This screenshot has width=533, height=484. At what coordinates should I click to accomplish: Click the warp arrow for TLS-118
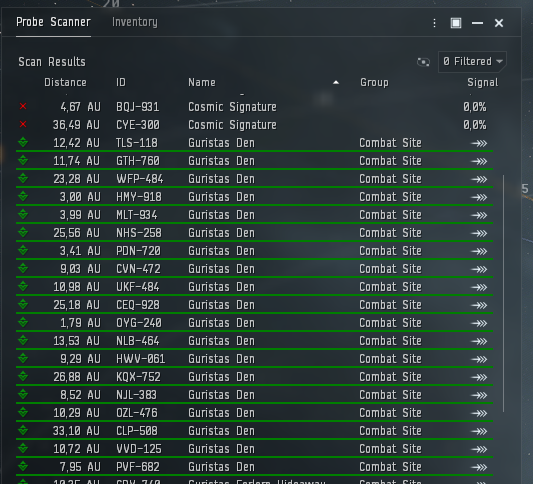pos(479,143)
